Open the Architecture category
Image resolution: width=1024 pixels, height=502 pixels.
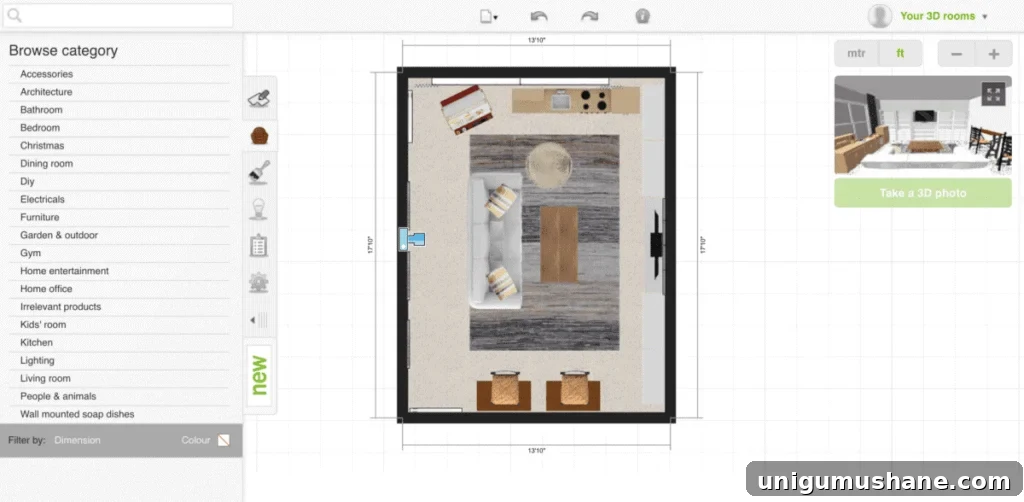[x=46, y=92]
